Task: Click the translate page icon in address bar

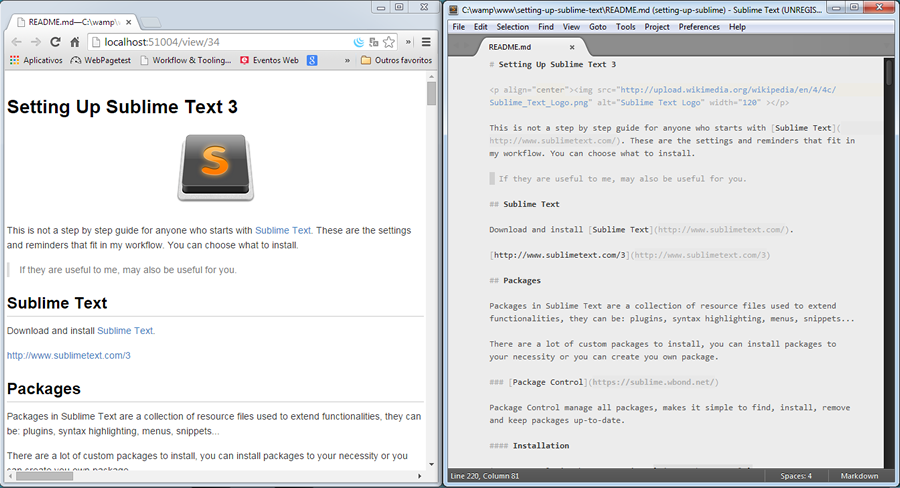Action: click(x=374, y=42)
